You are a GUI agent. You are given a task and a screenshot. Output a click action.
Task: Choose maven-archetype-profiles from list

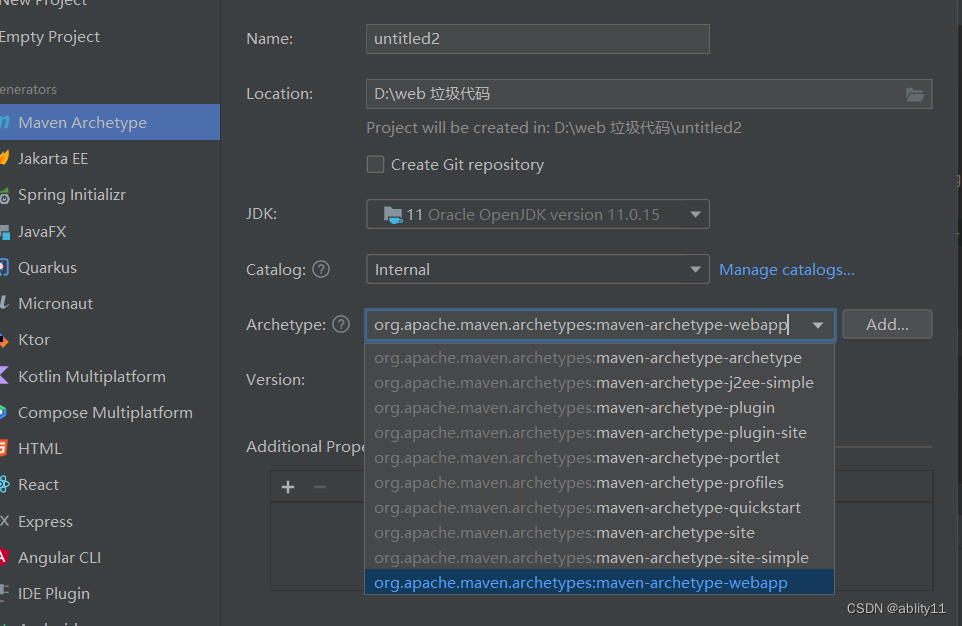pyautogui.click(x=599, y=482)
